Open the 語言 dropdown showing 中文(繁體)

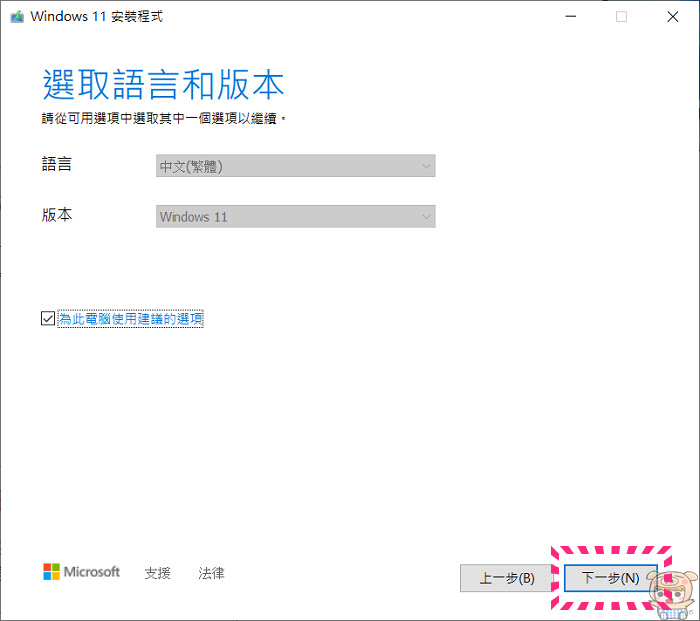[296, 166]
